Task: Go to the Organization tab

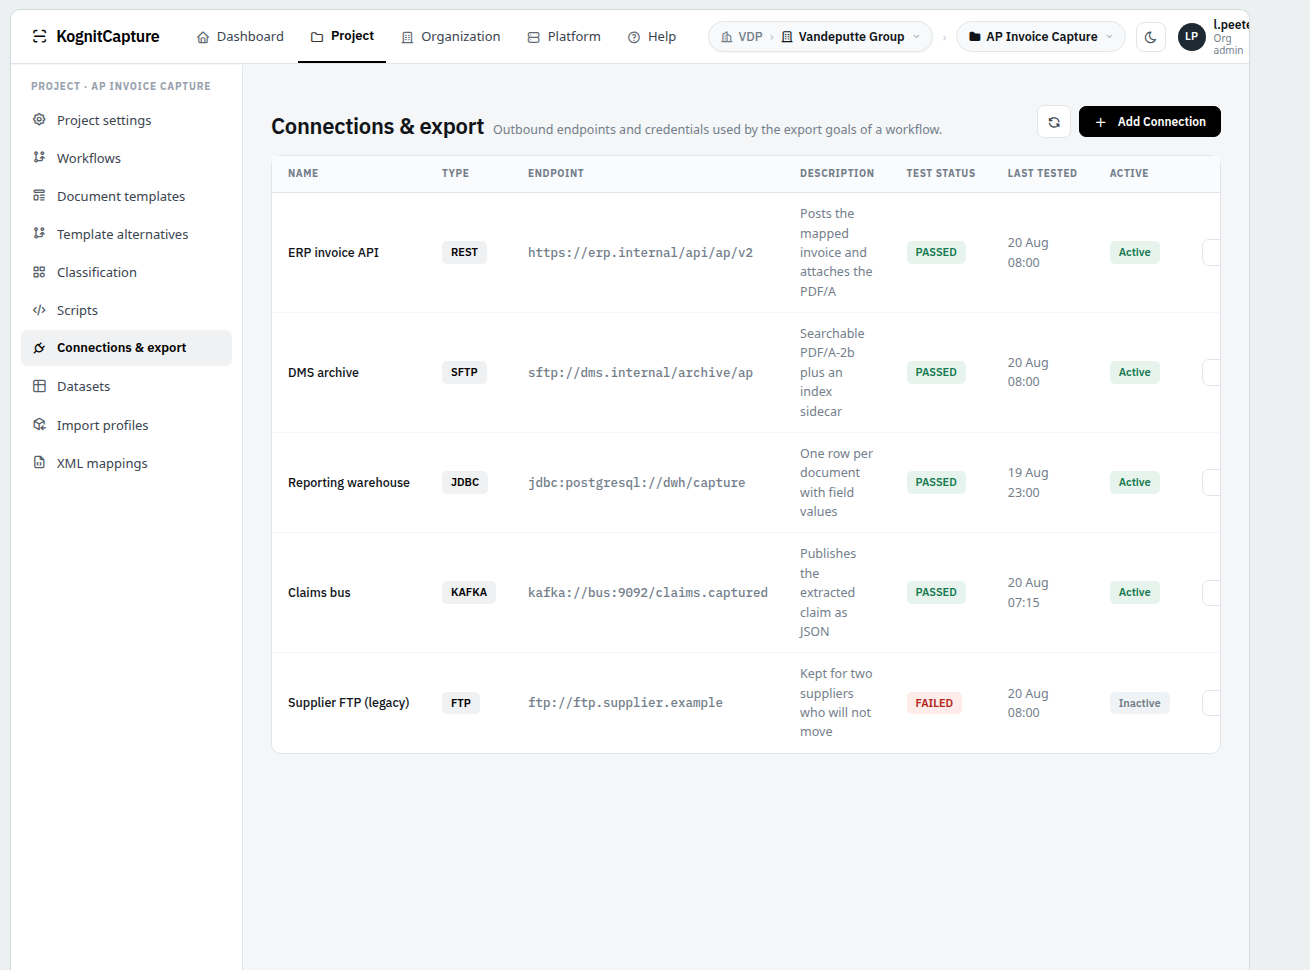Action: (450, 37)
